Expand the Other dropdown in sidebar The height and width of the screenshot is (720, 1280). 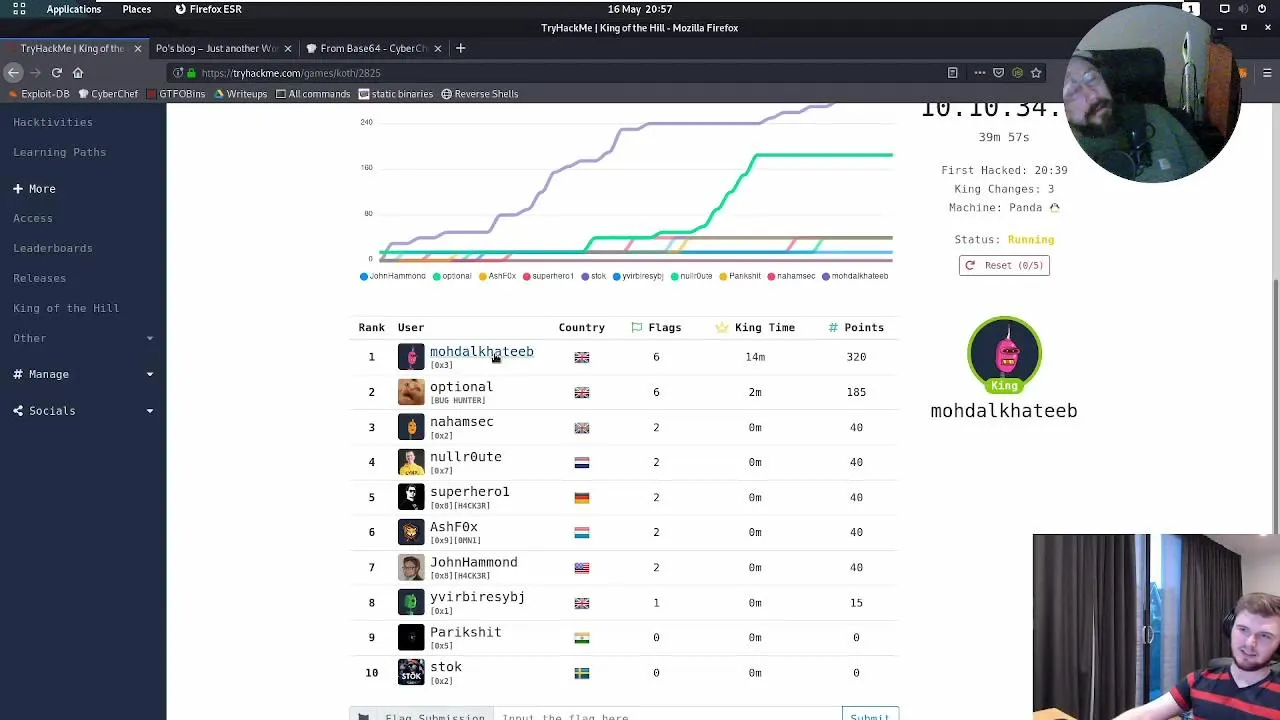(x=83, y=338)
